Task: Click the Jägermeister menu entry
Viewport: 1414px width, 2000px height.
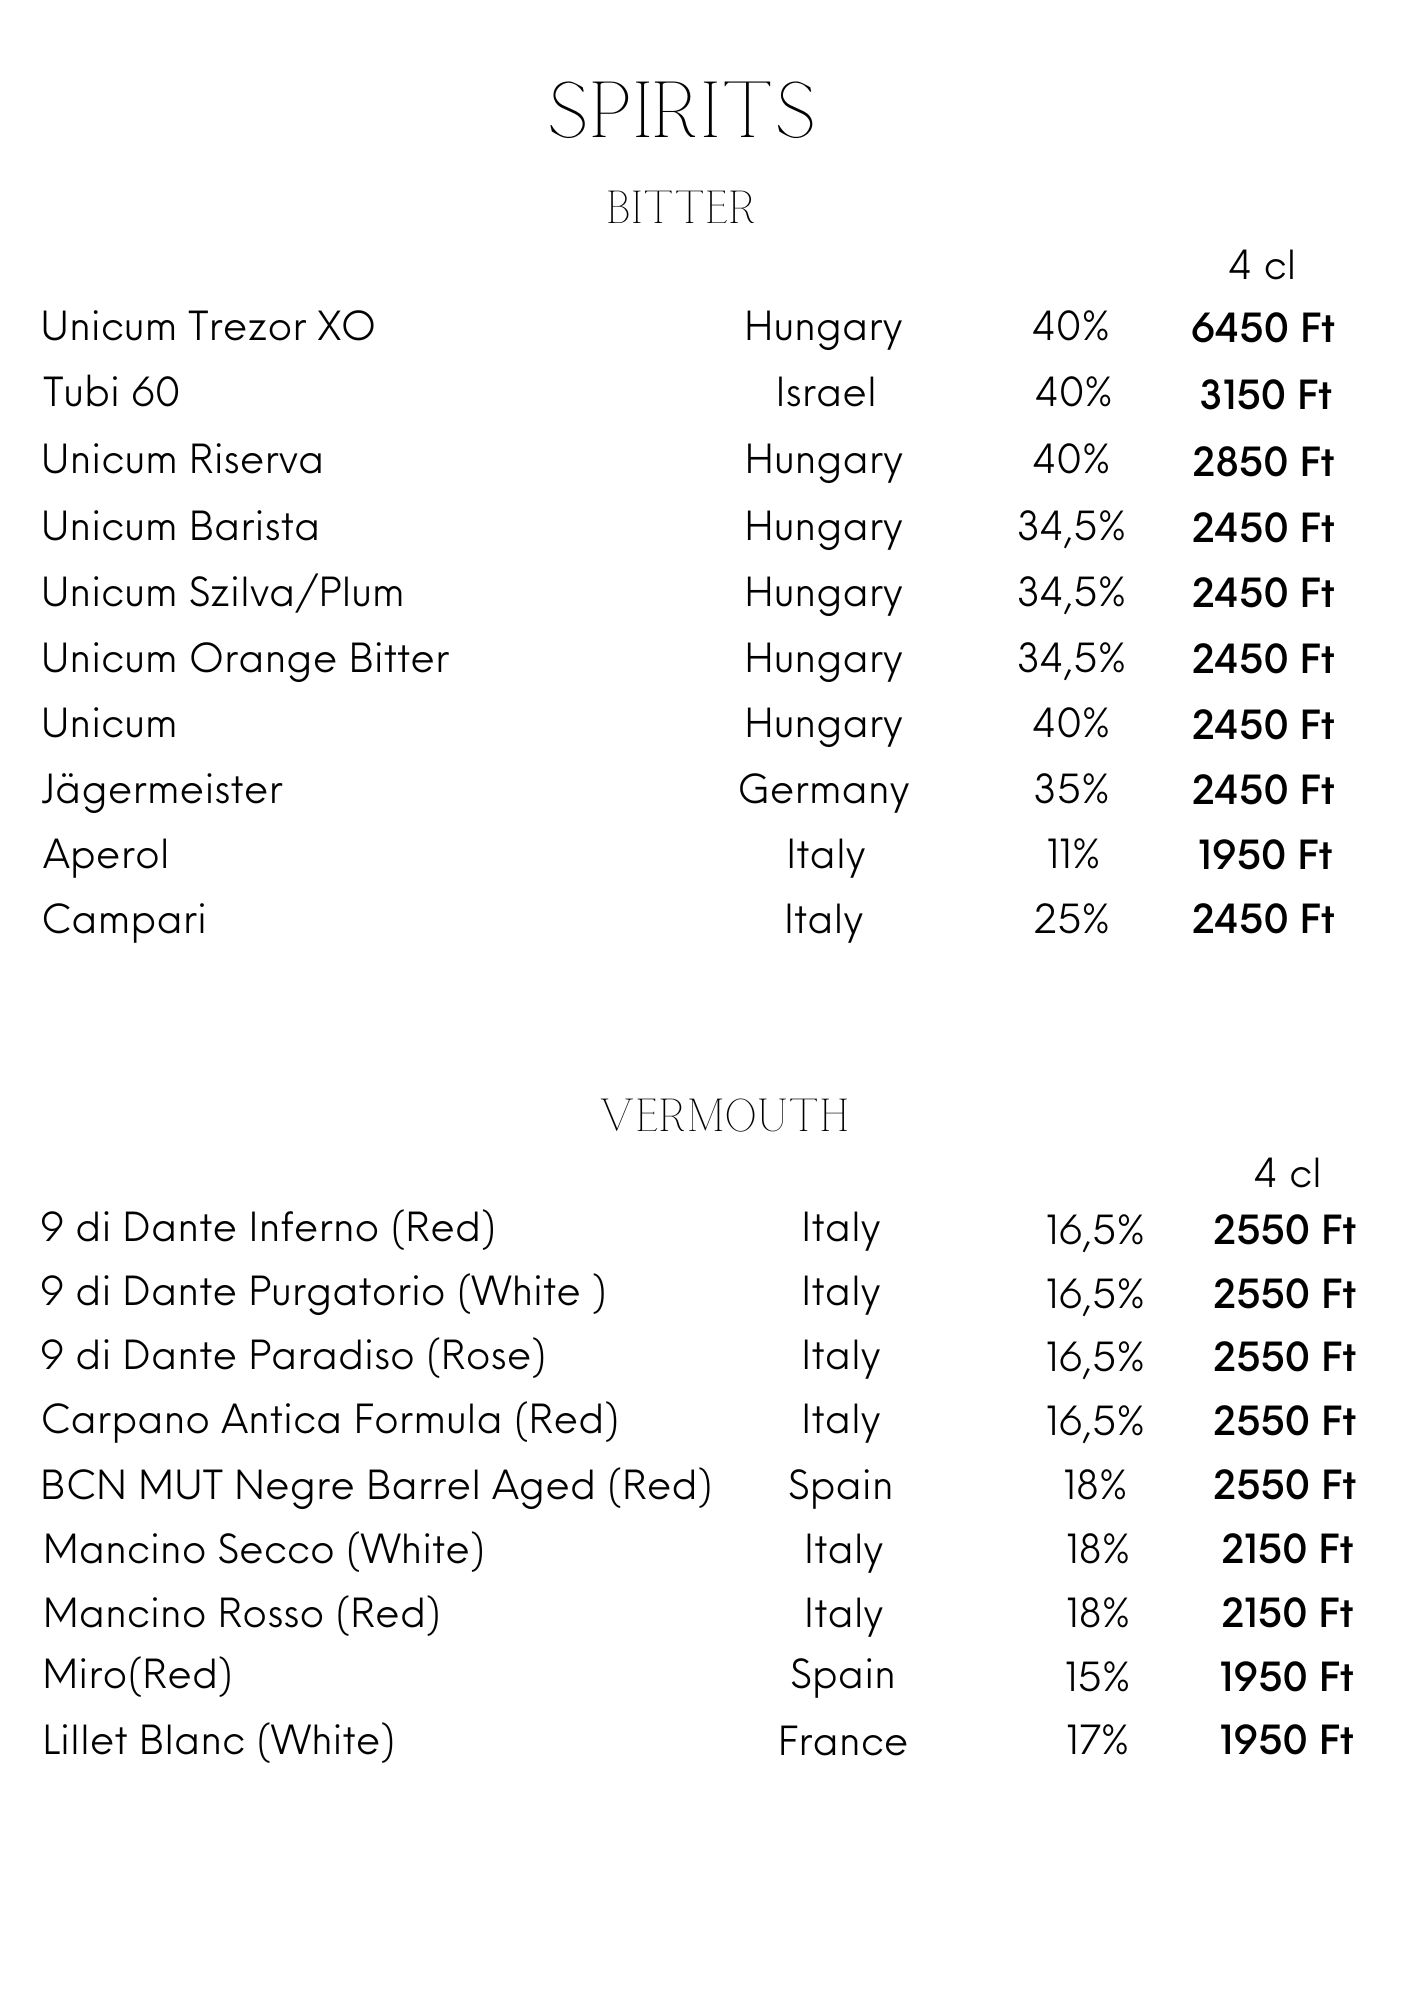Action: 162,790
